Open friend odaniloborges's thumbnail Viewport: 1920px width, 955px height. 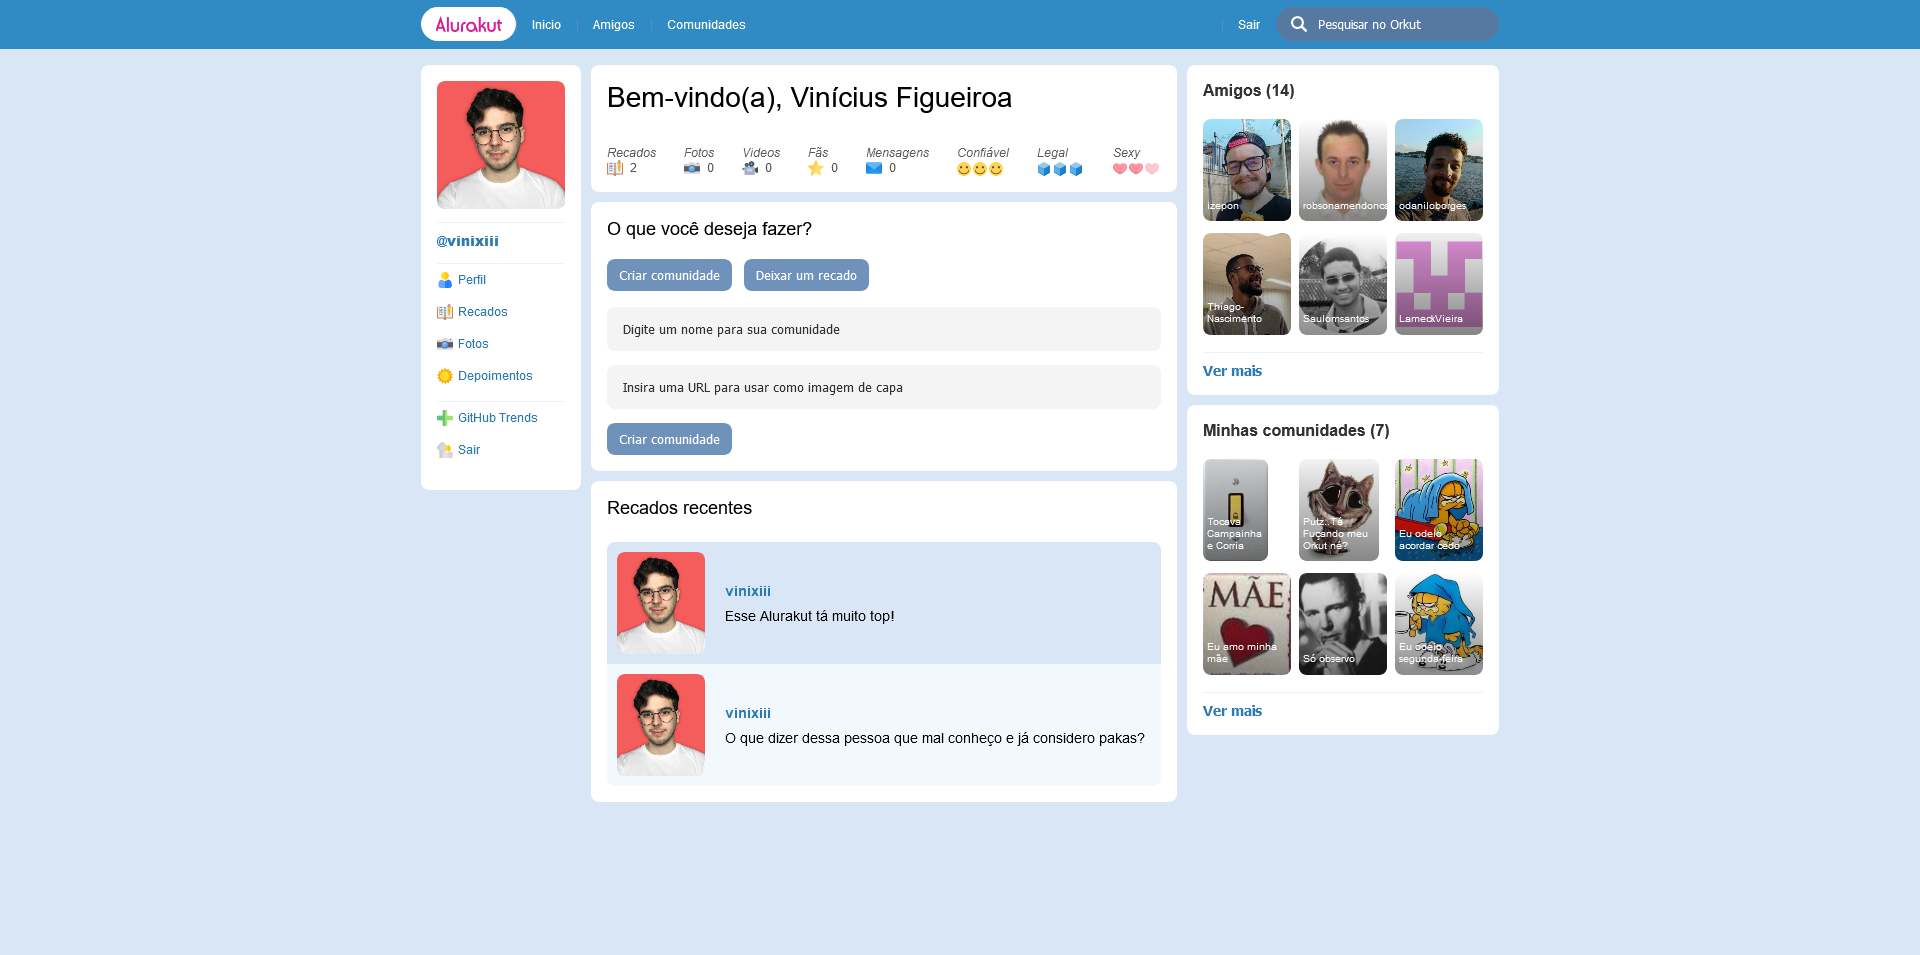[1439, 170]
